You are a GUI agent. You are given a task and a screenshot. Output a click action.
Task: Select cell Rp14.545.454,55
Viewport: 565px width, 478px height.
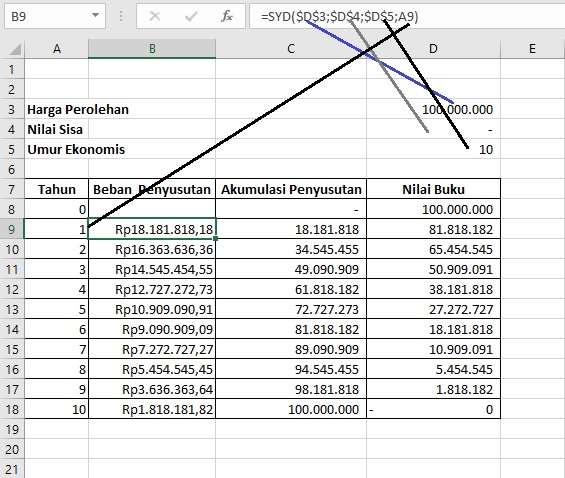pos(152,269)
